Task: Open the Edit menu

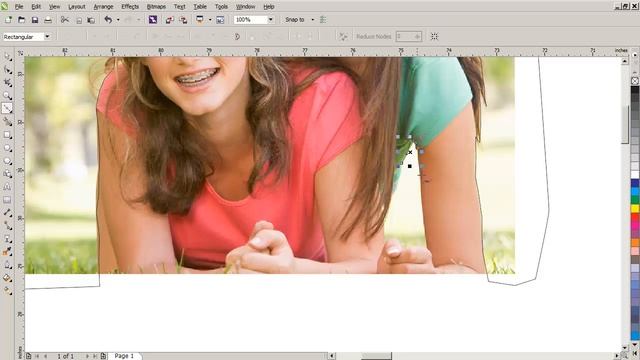Action: [36, 7]
